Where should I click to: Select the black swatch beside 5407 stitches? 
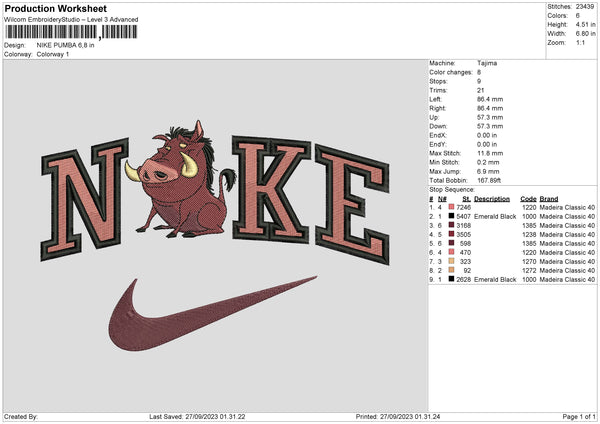point(452,216)
